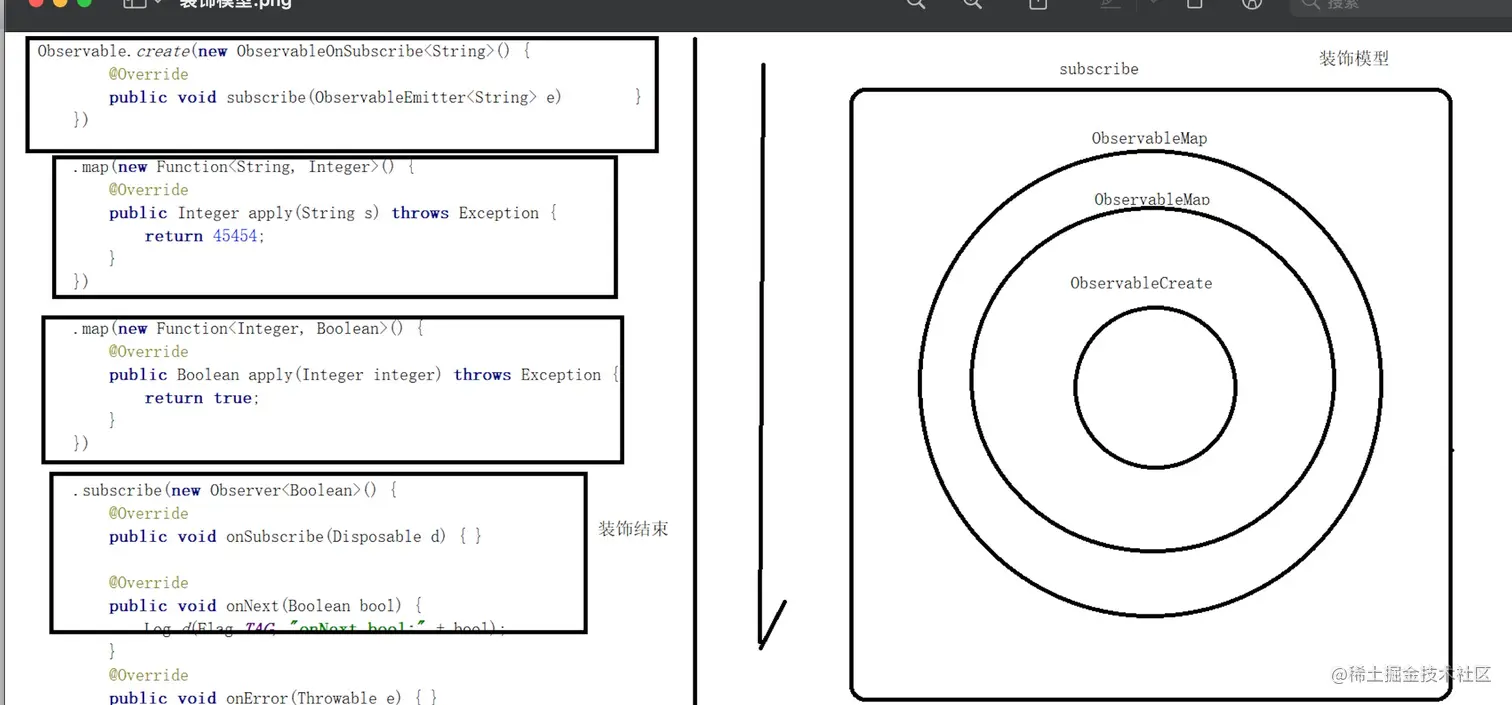Click the "return 45454;" code line
This screenshot has height=705, width=1512.
pos(205,236)
